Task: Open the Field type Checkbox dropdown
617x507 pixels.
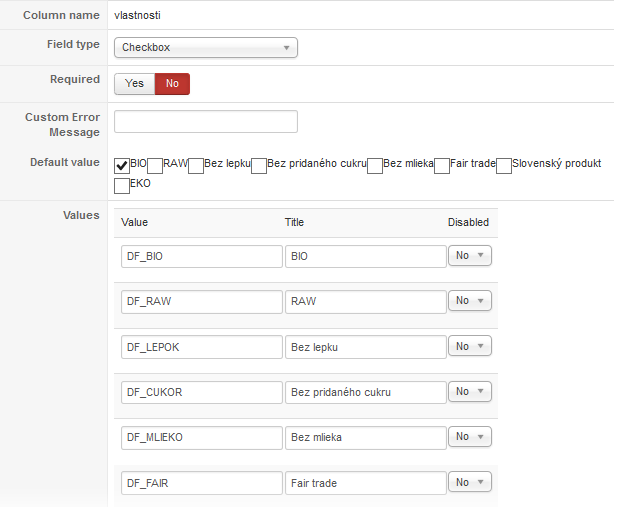Action: tap(206, 47)
